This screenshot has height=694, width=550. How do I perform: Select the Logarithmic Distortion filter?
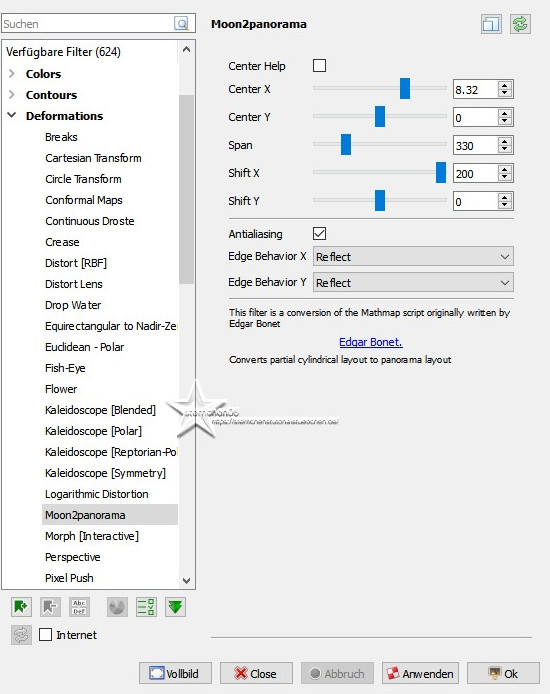pyautogui.click(x=96, y=494)
